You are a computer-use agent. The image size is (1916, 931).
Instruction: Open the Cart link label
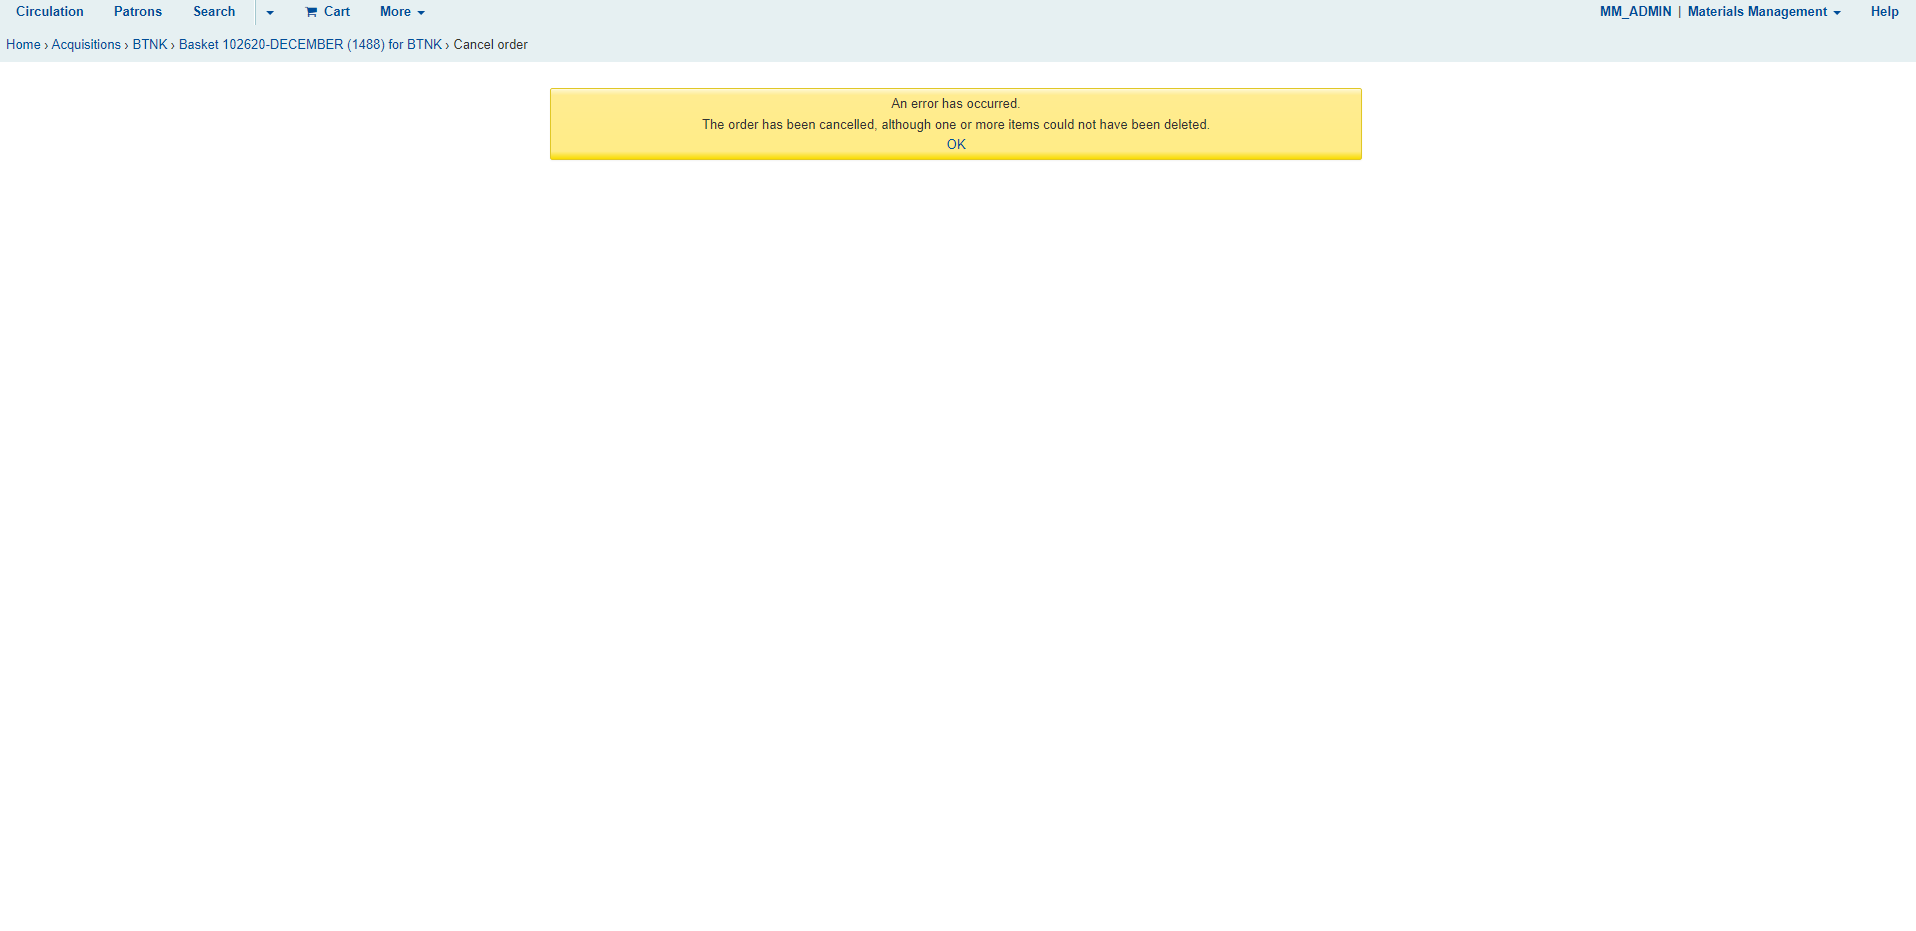(337, 12)
